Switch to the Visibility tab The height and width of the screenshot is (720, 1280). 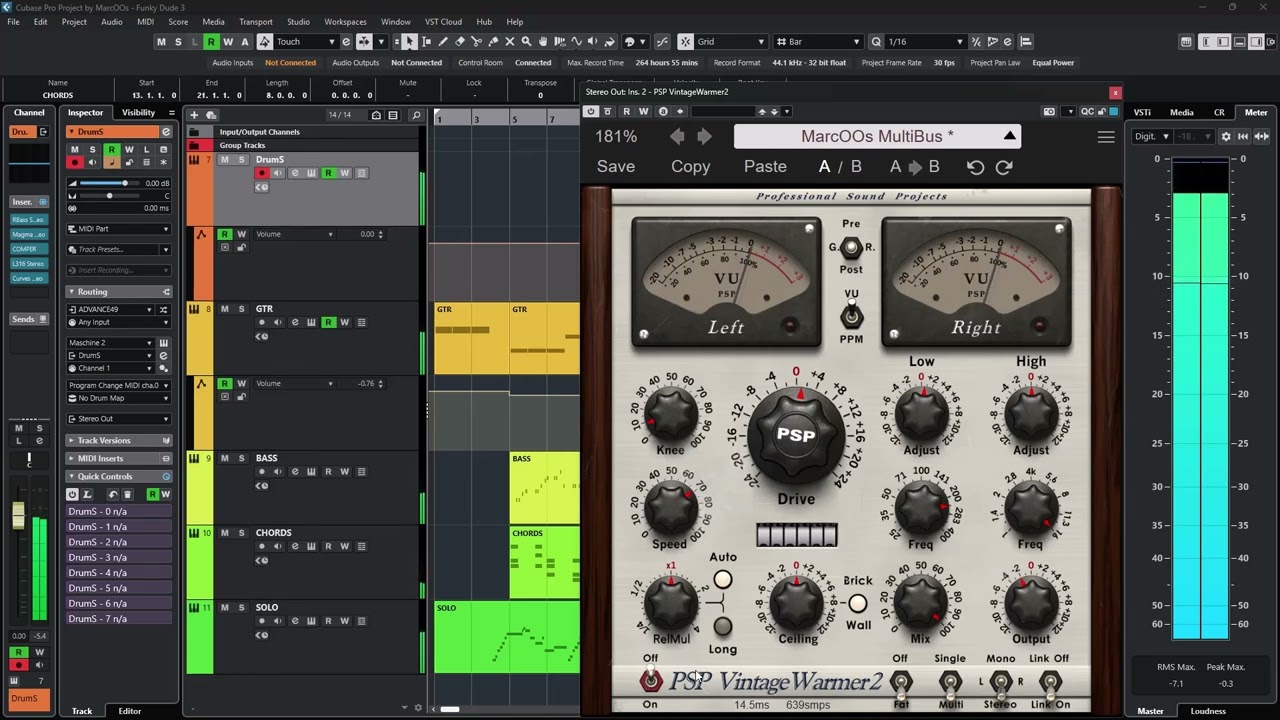[x=138, y=113]
